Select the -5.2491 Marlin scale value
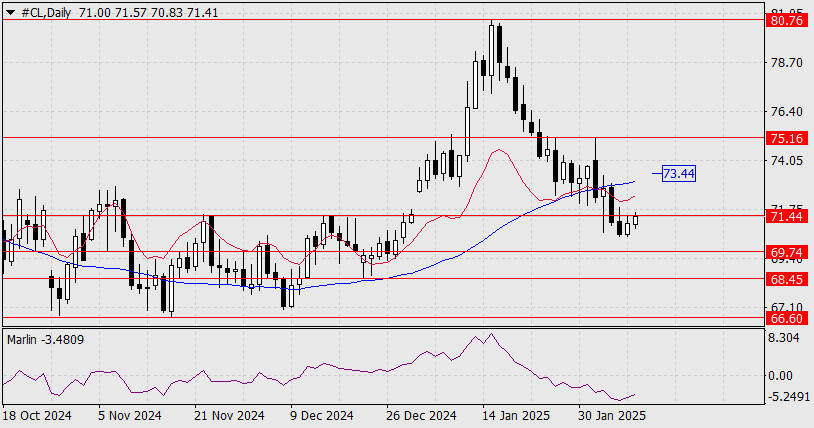The image size is (814, 428). (789, 397)
